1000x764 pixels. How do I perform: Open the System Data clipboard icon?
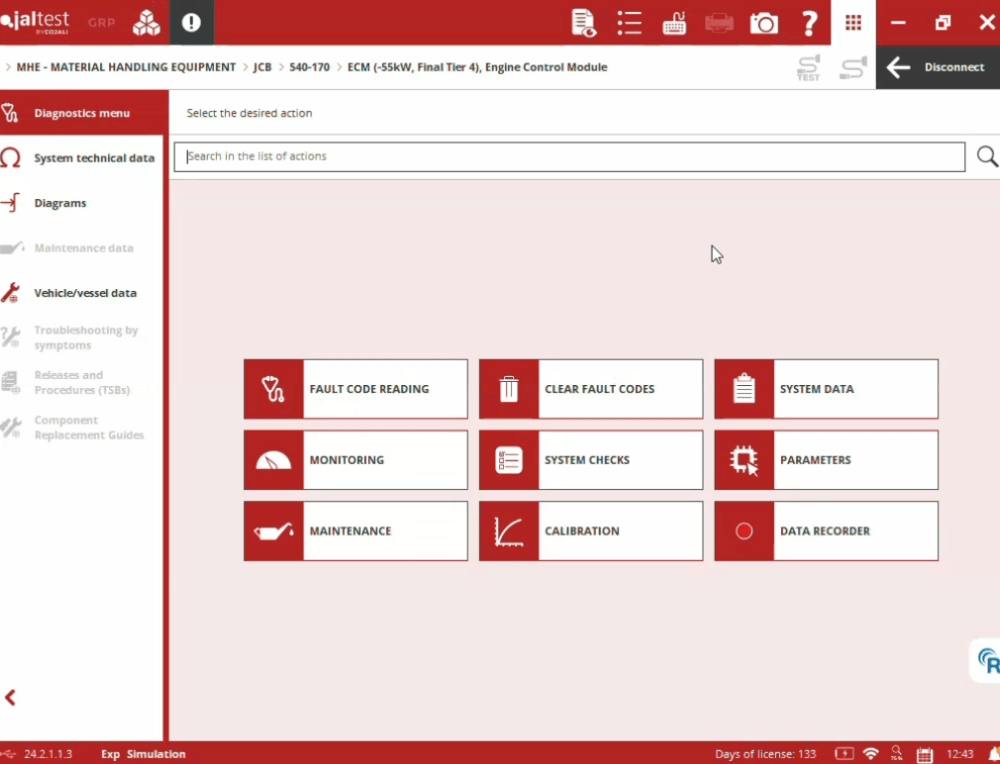point(744,389)
